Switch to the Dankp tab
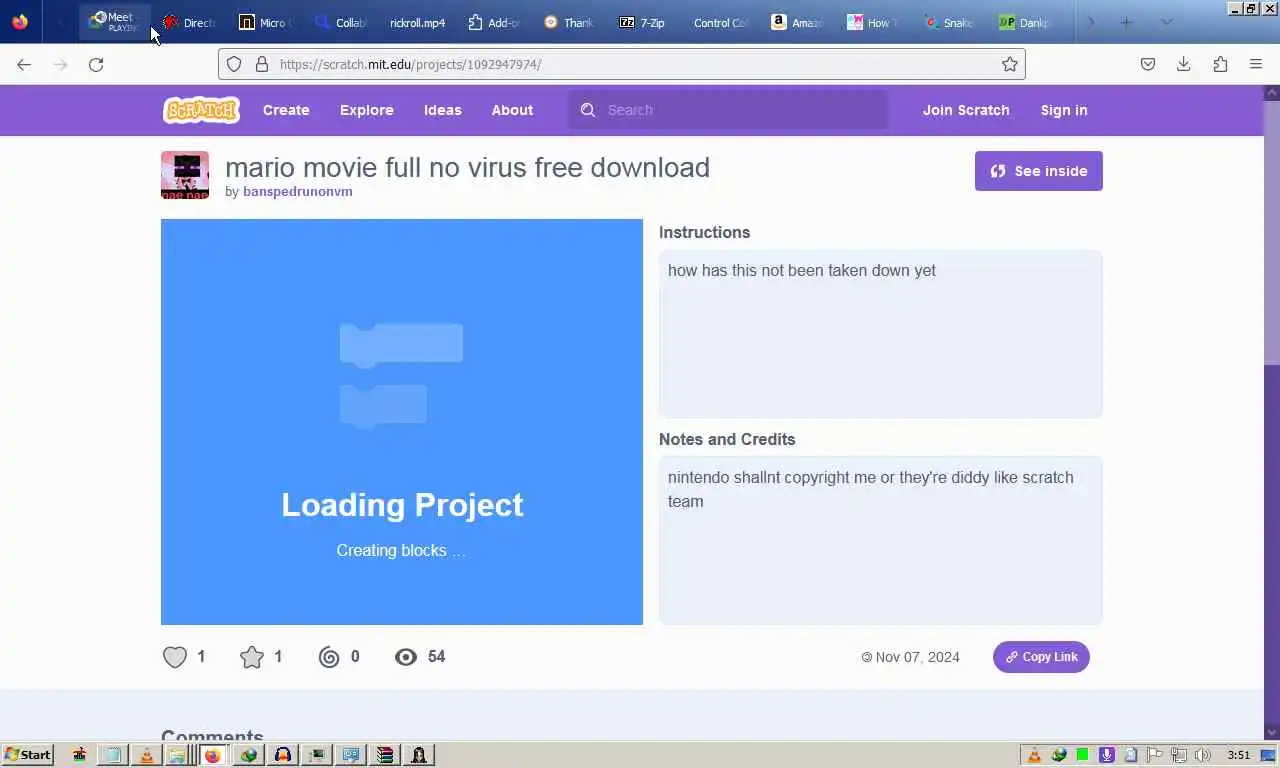Screen dimensions: 1280x768 [1024, 22]
